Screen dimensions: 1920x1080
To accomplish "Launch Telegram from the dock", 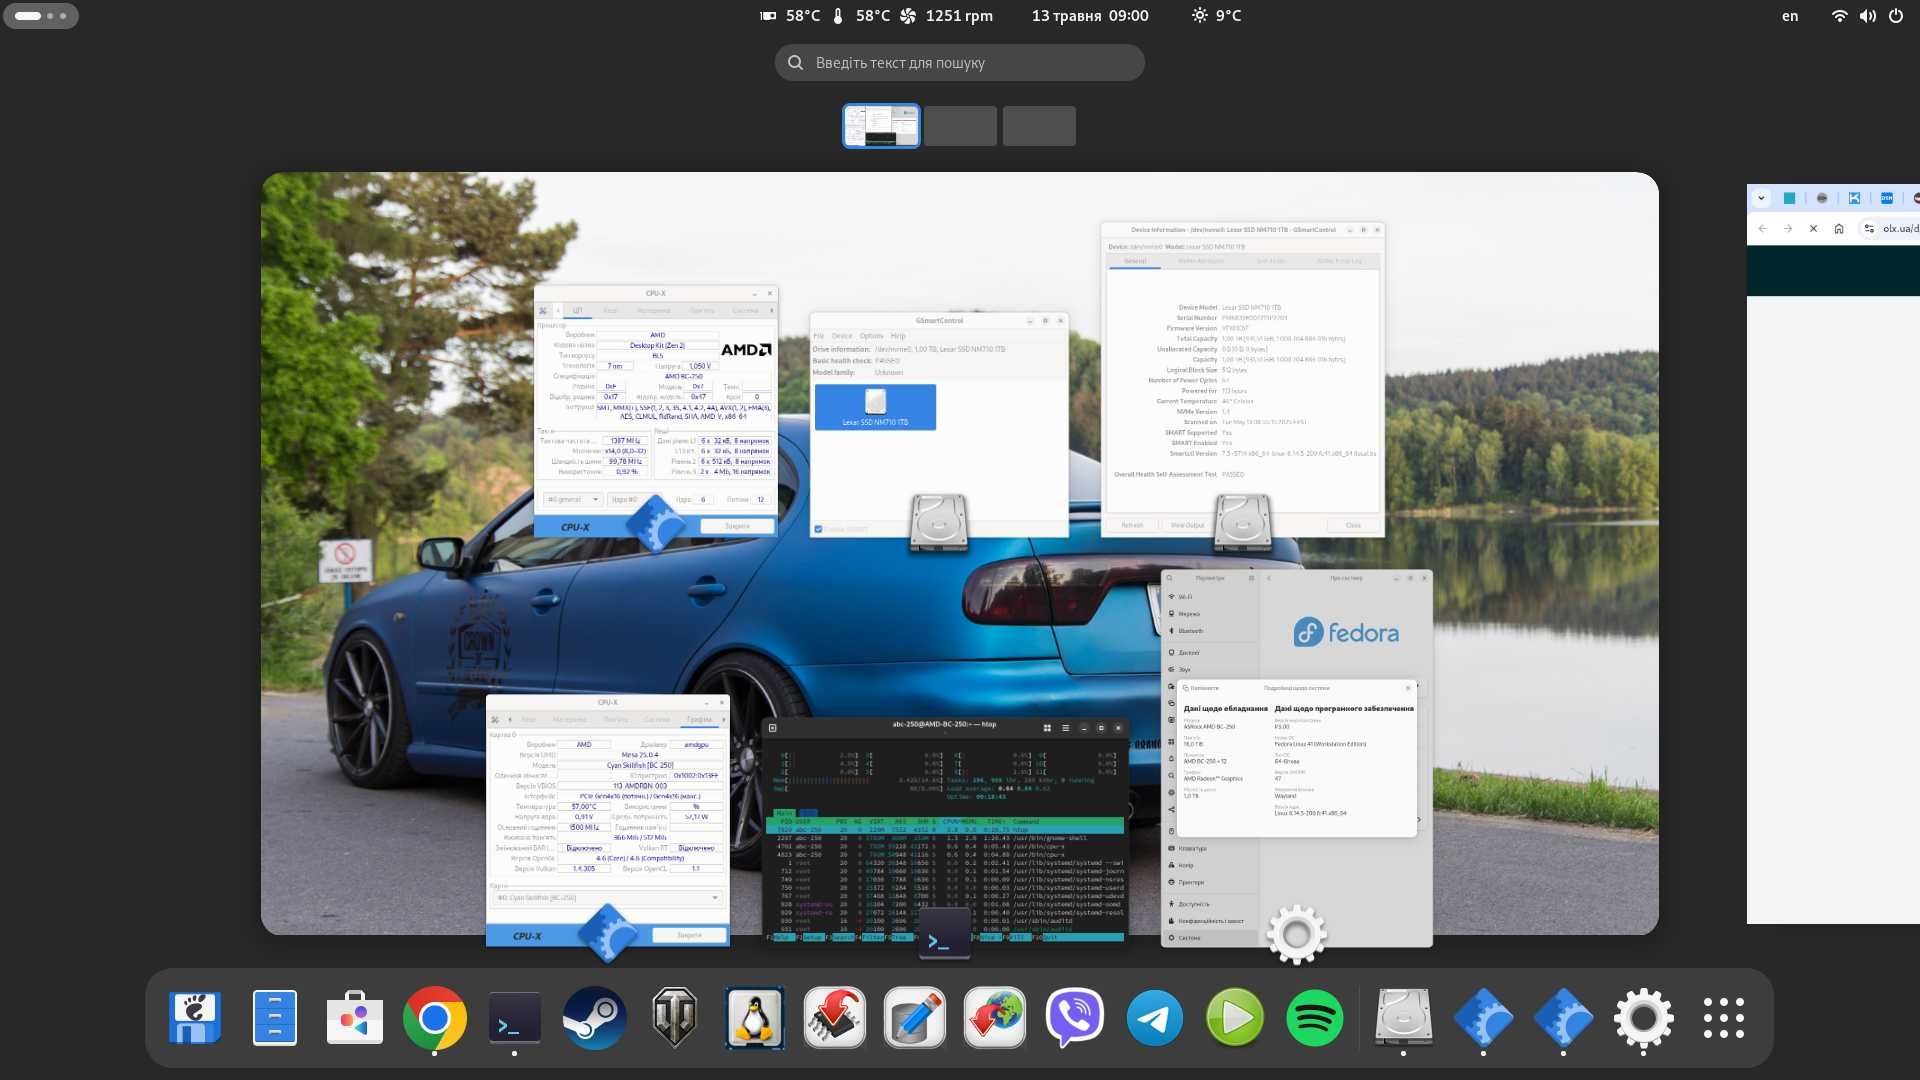I will point(1155,1018).
